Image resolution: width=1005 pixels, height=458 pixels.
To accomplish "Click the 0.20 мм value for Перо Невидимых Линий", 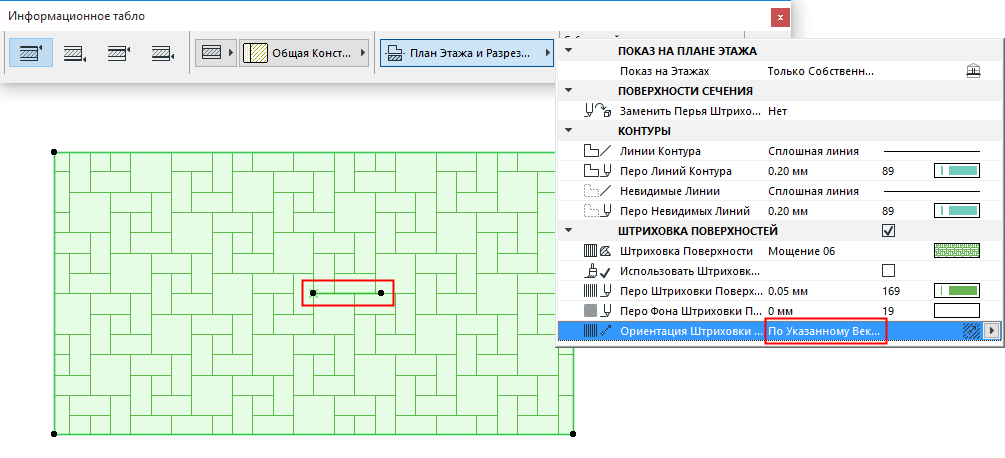I will pos(786,211).
